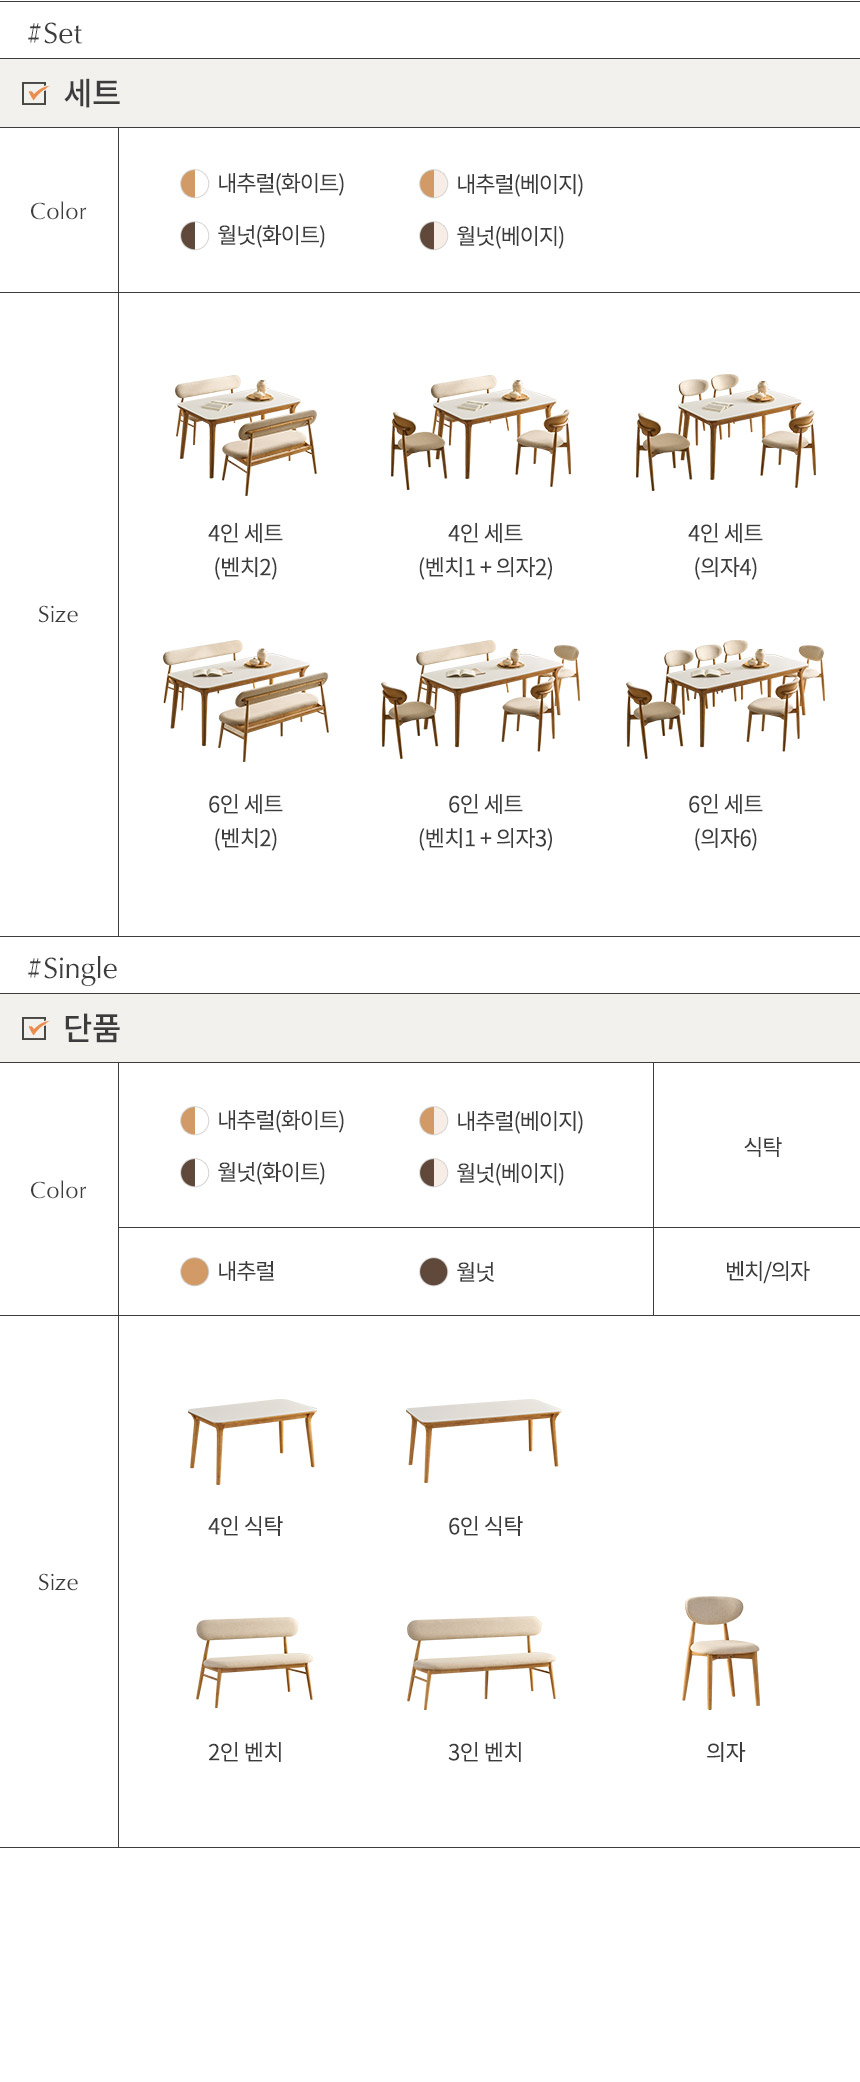
Task: Select the 3인 벤치 image
Action: (x=481, y=1662)
